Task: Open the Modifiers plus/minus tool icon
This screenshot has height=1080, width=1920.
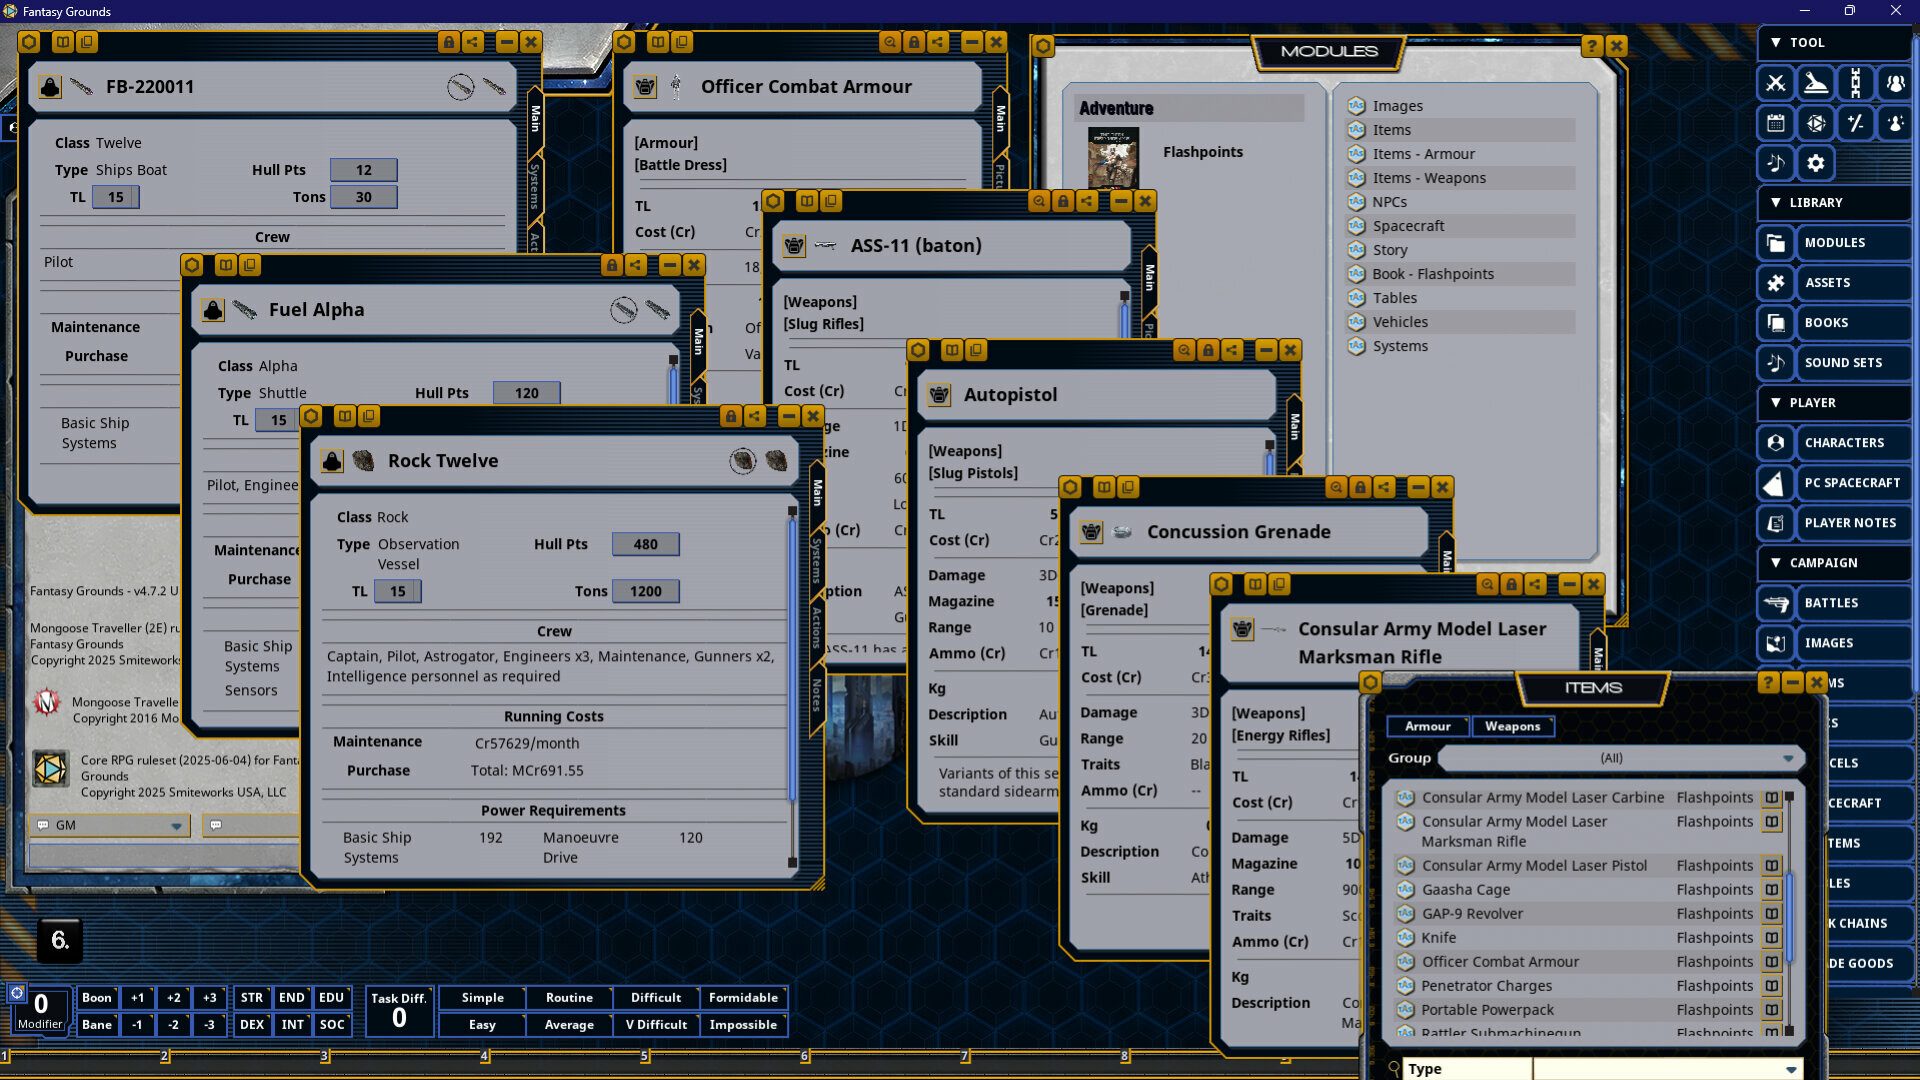Action: 1855,123
